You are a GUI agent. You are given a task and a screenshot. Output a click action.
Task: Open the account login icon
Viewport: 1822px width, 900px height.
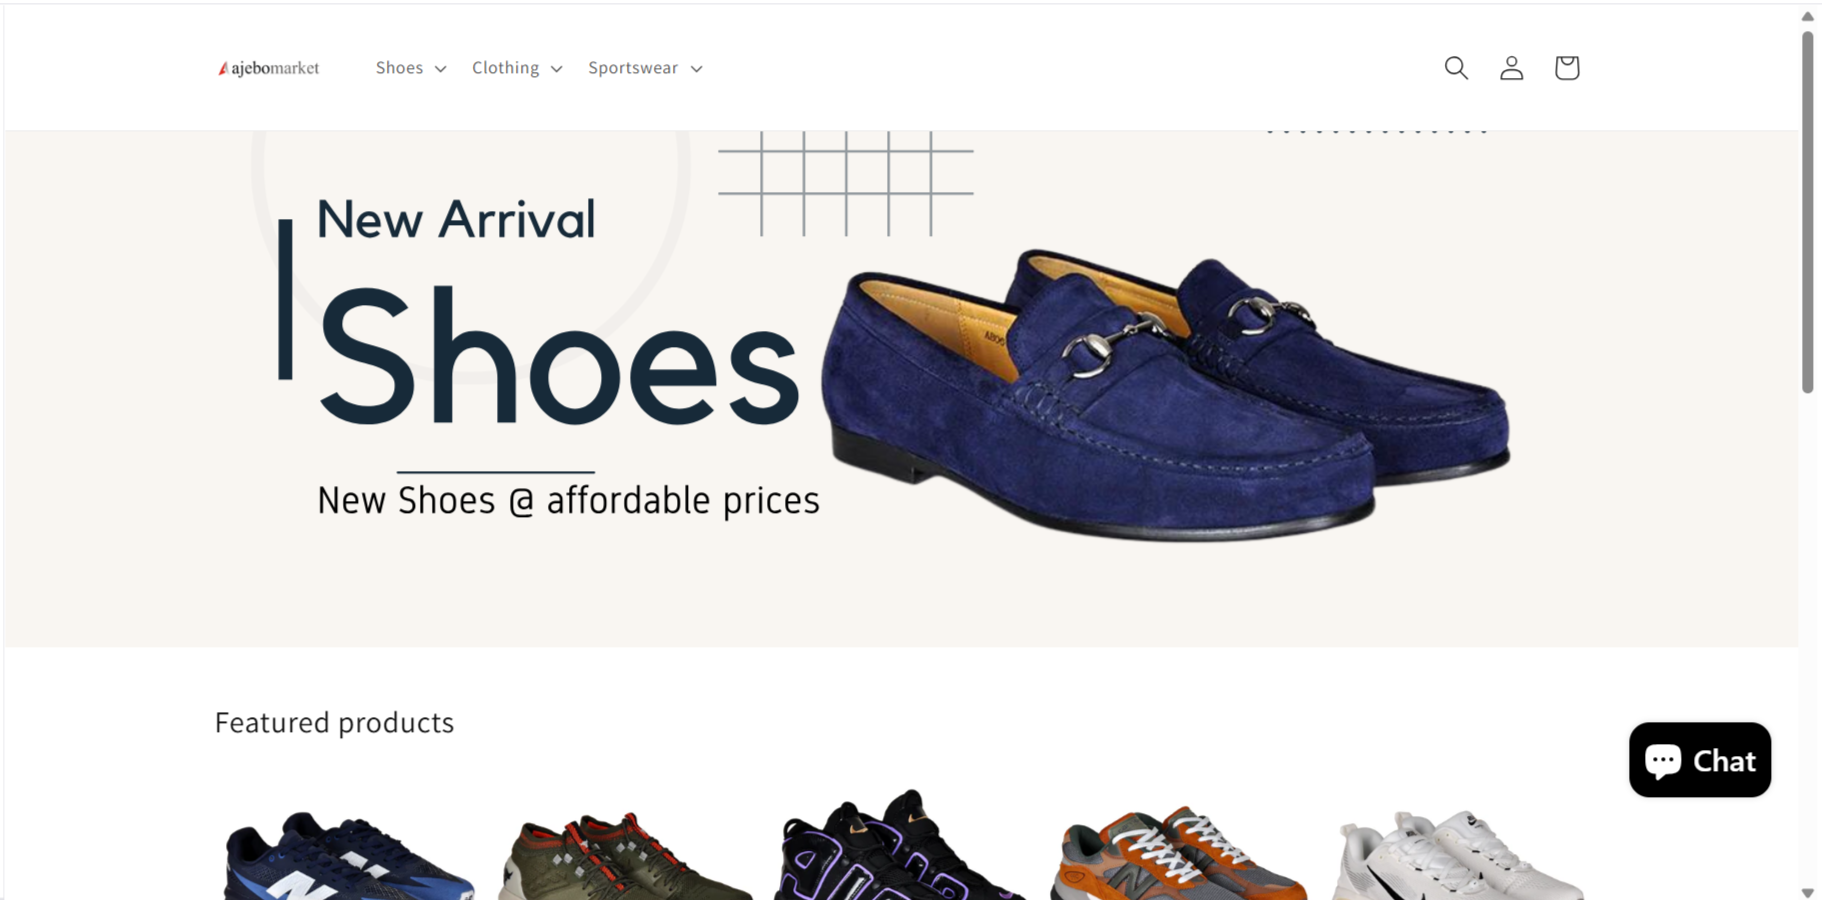(x=1511, y=68)
